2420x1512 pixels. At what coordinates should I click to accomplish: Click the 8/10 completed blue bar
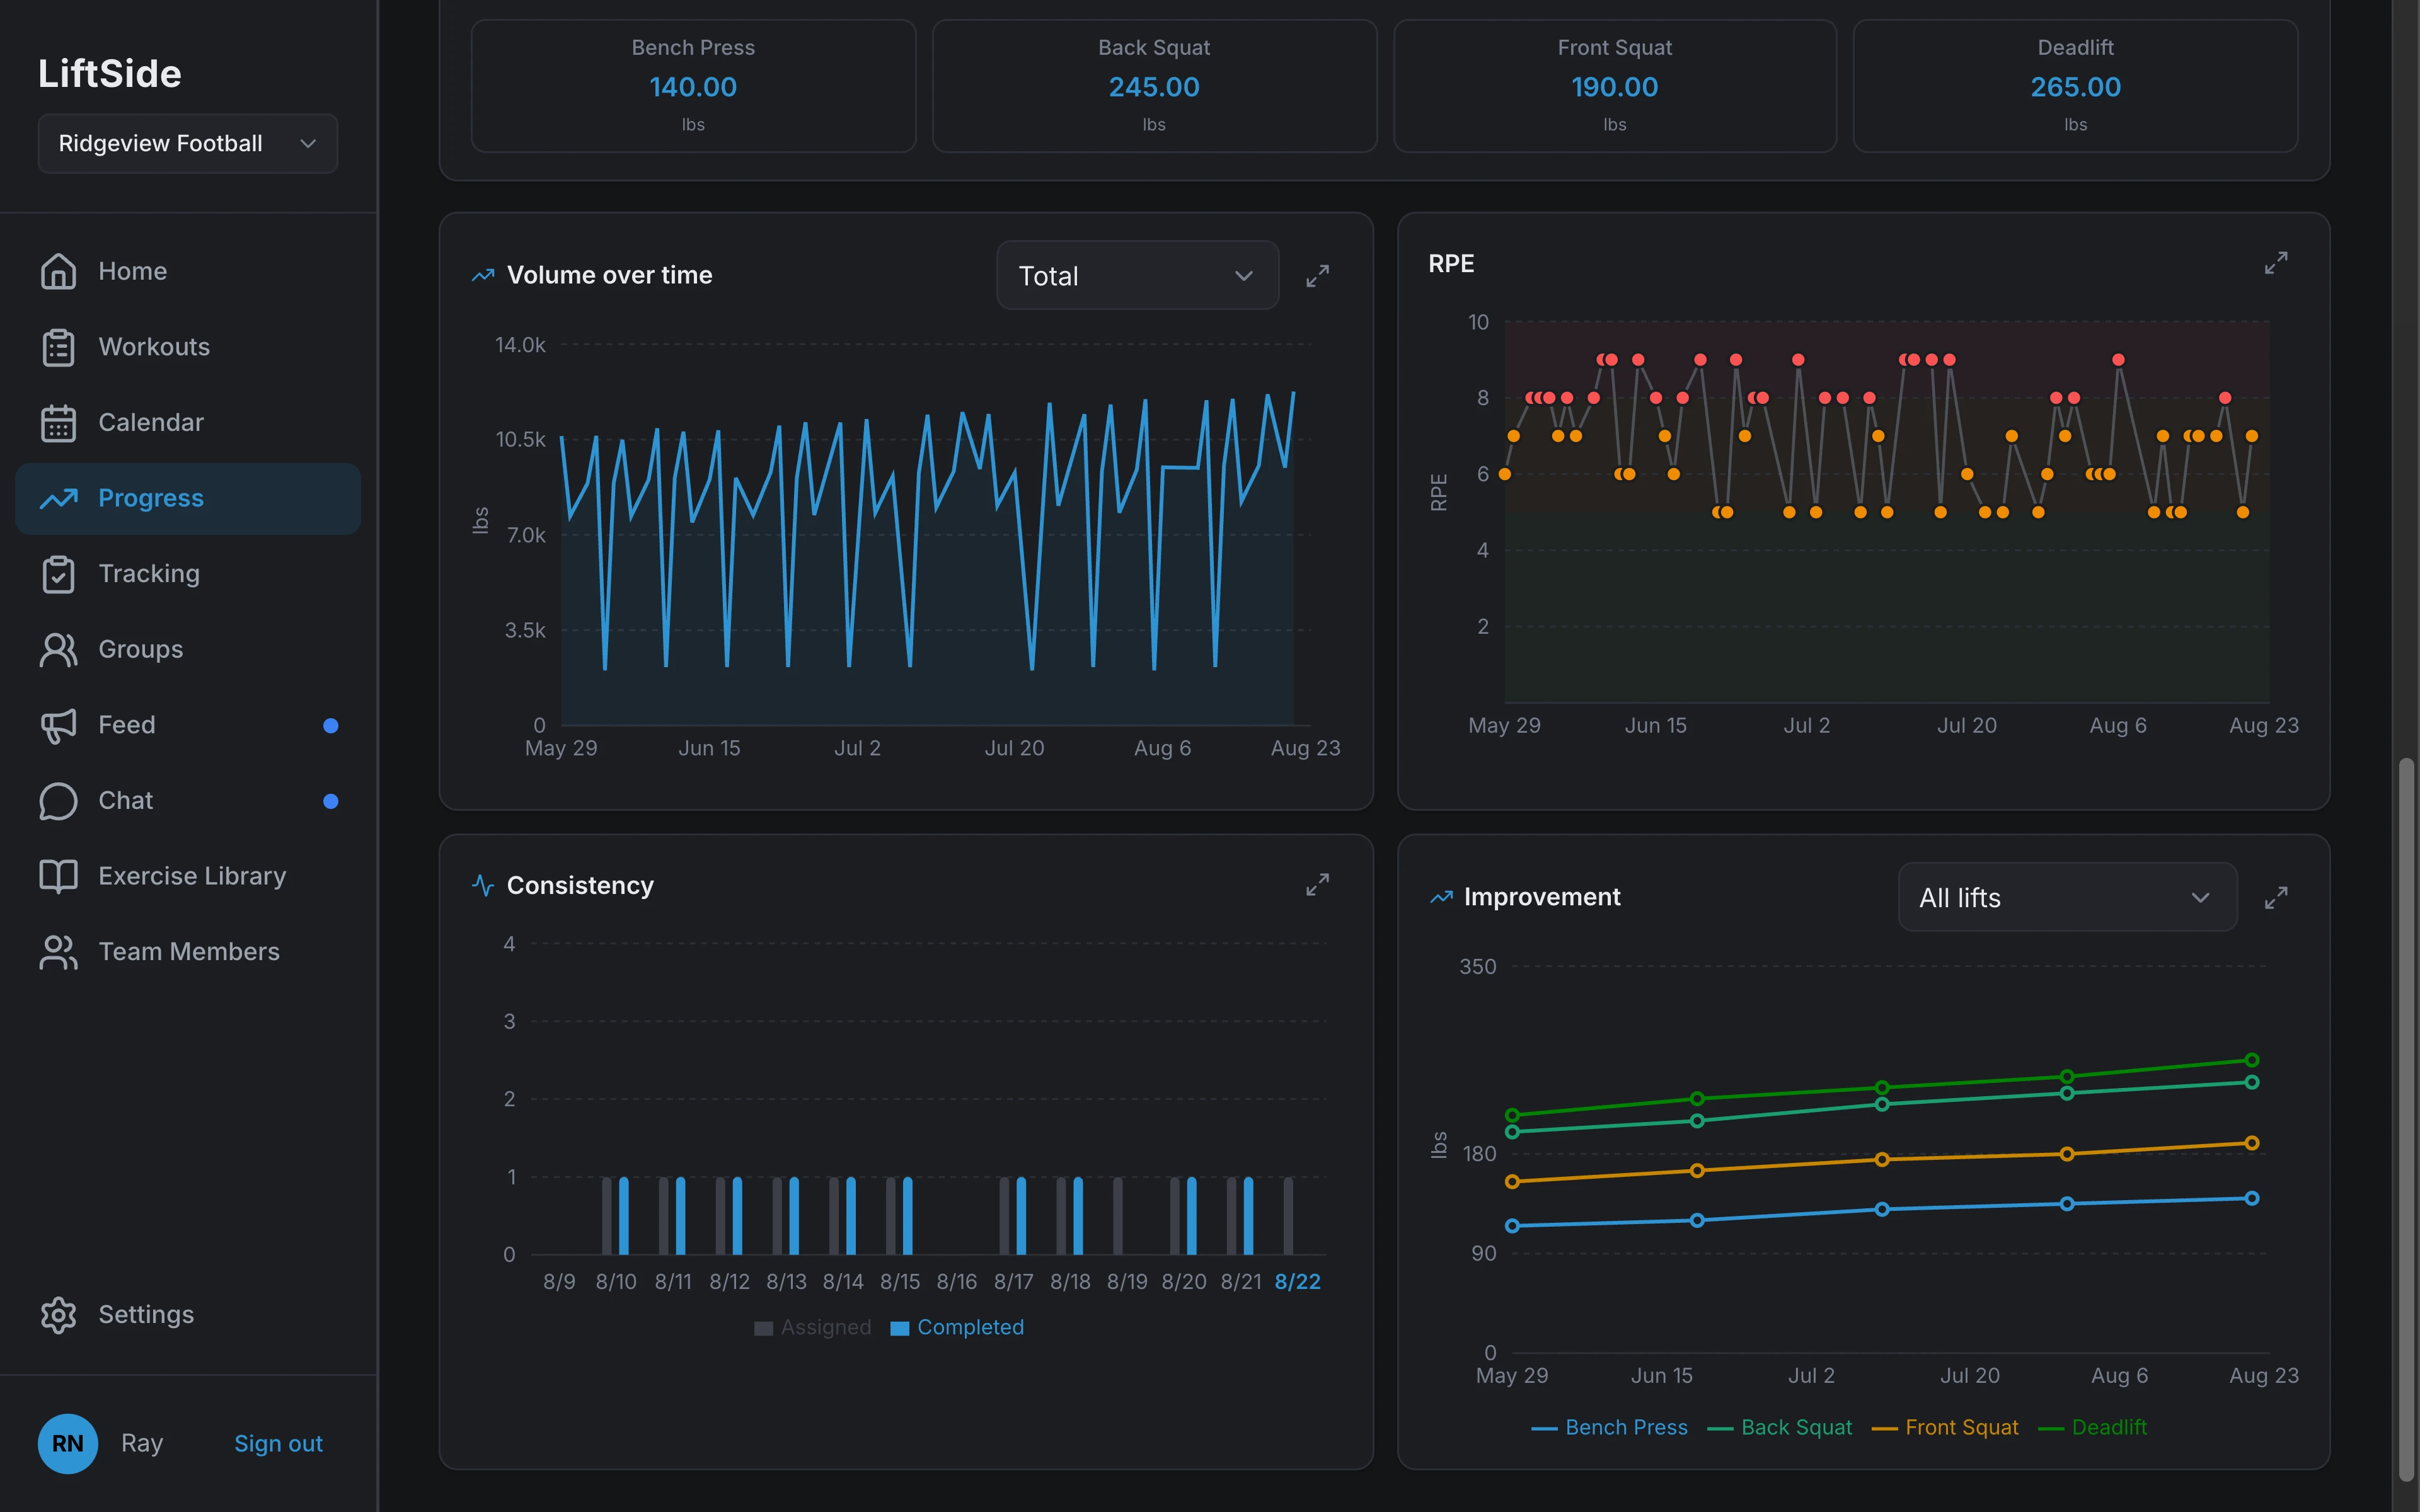pos(624,1216)
